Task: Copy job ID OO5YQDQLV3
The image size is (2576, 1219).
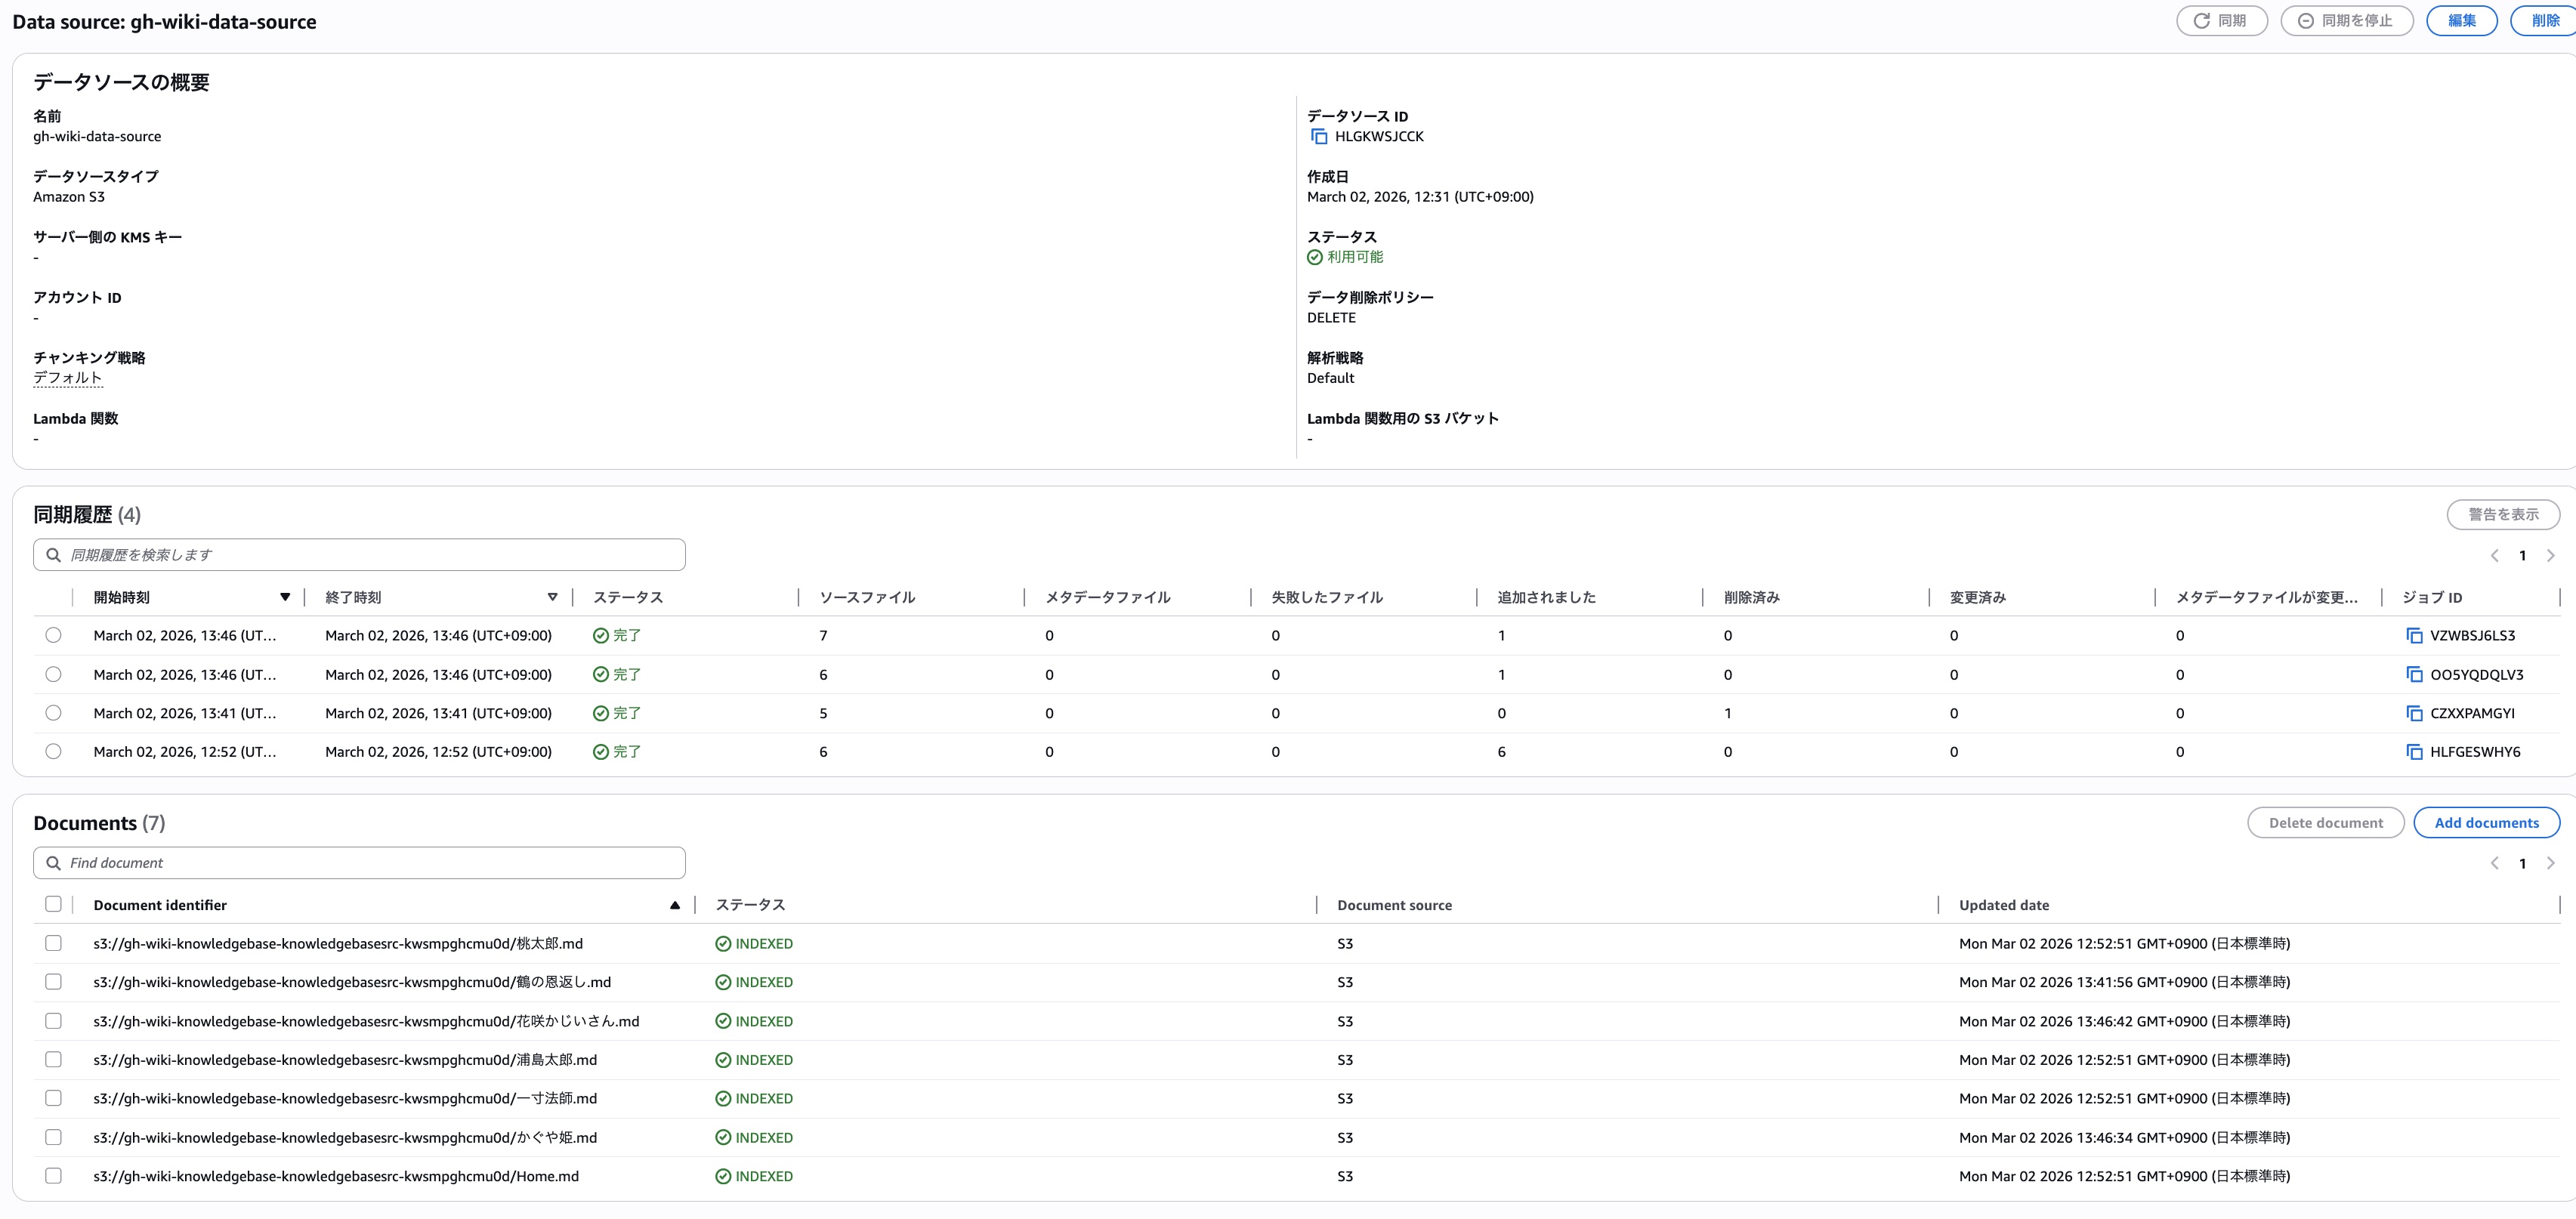Action: coord(2414,675)
